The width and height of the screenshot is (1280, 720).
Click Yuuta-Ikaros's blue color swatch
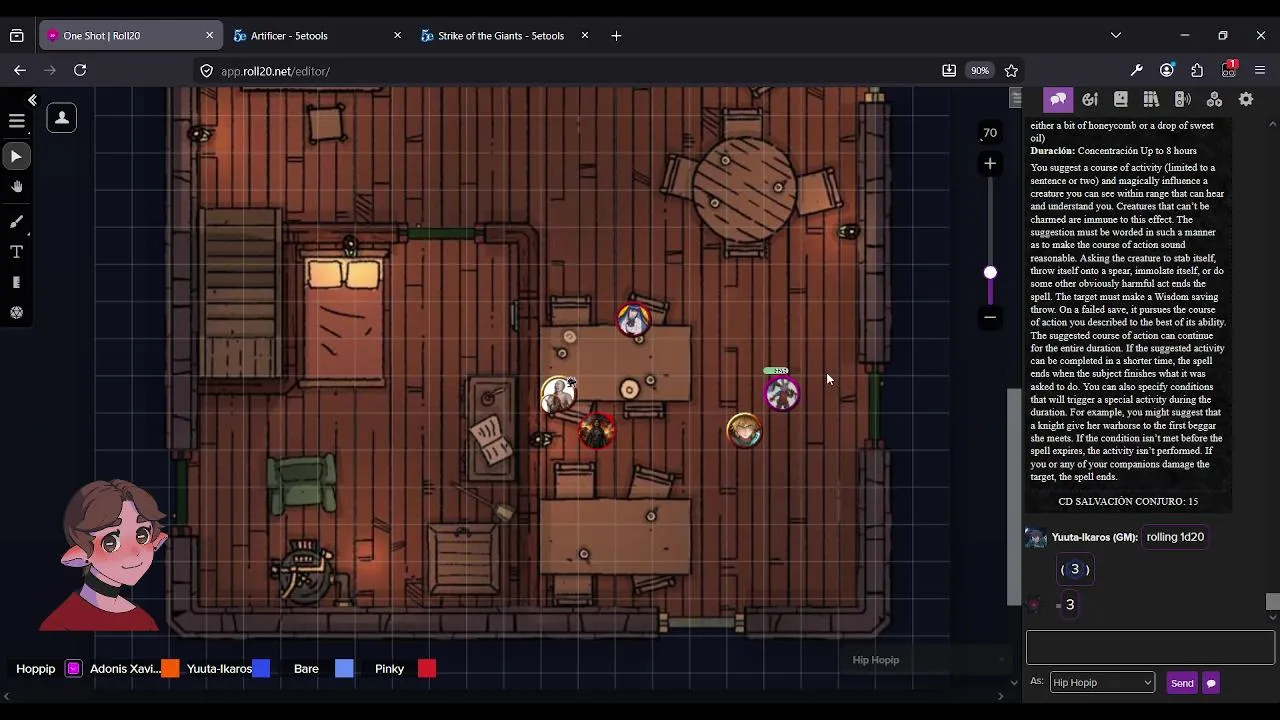tap(261, 669)
